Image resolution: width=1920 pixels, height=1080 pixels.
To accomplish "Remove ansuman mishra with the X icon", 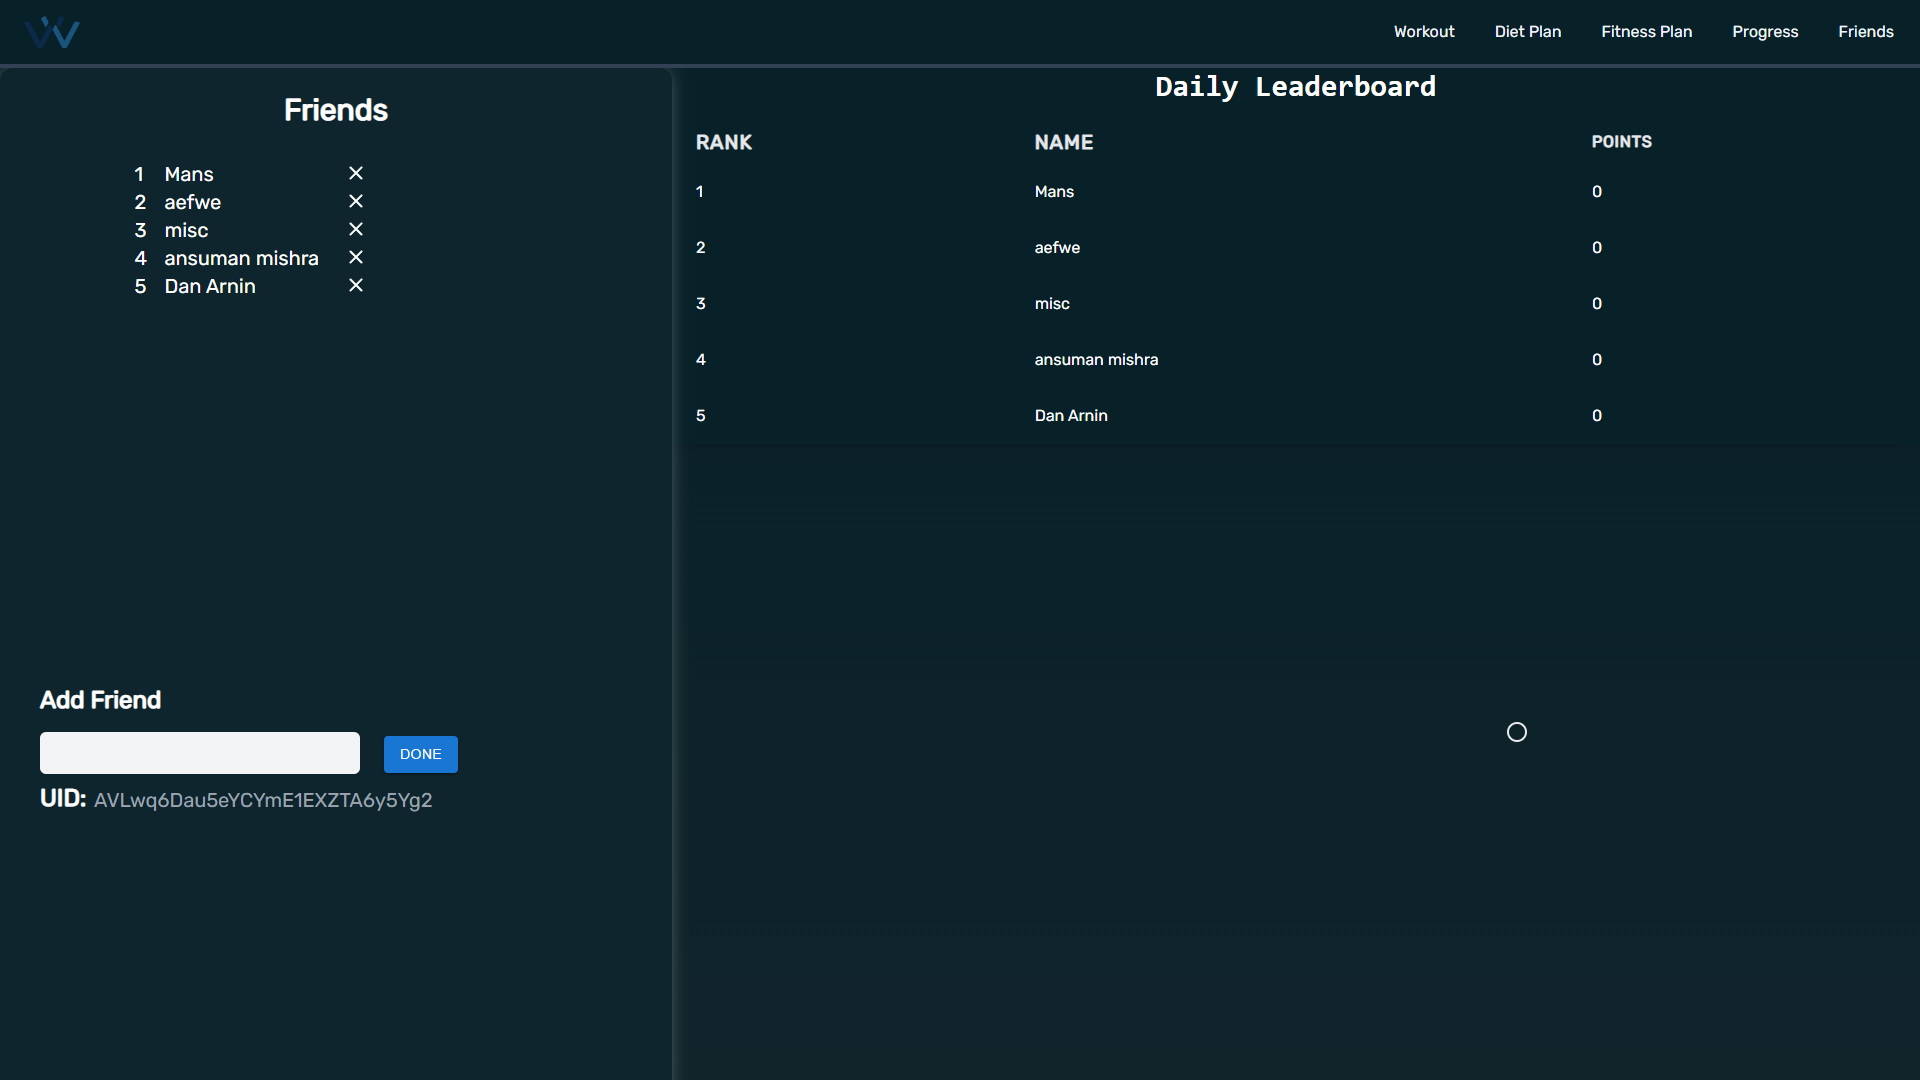I will [x=355, y=258].
